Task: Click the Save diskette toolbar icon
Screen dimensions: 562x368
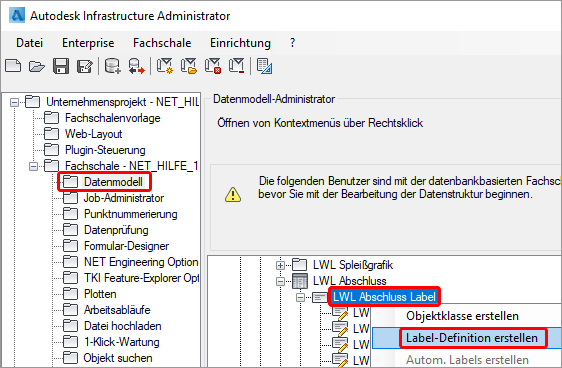Action: 61,66
